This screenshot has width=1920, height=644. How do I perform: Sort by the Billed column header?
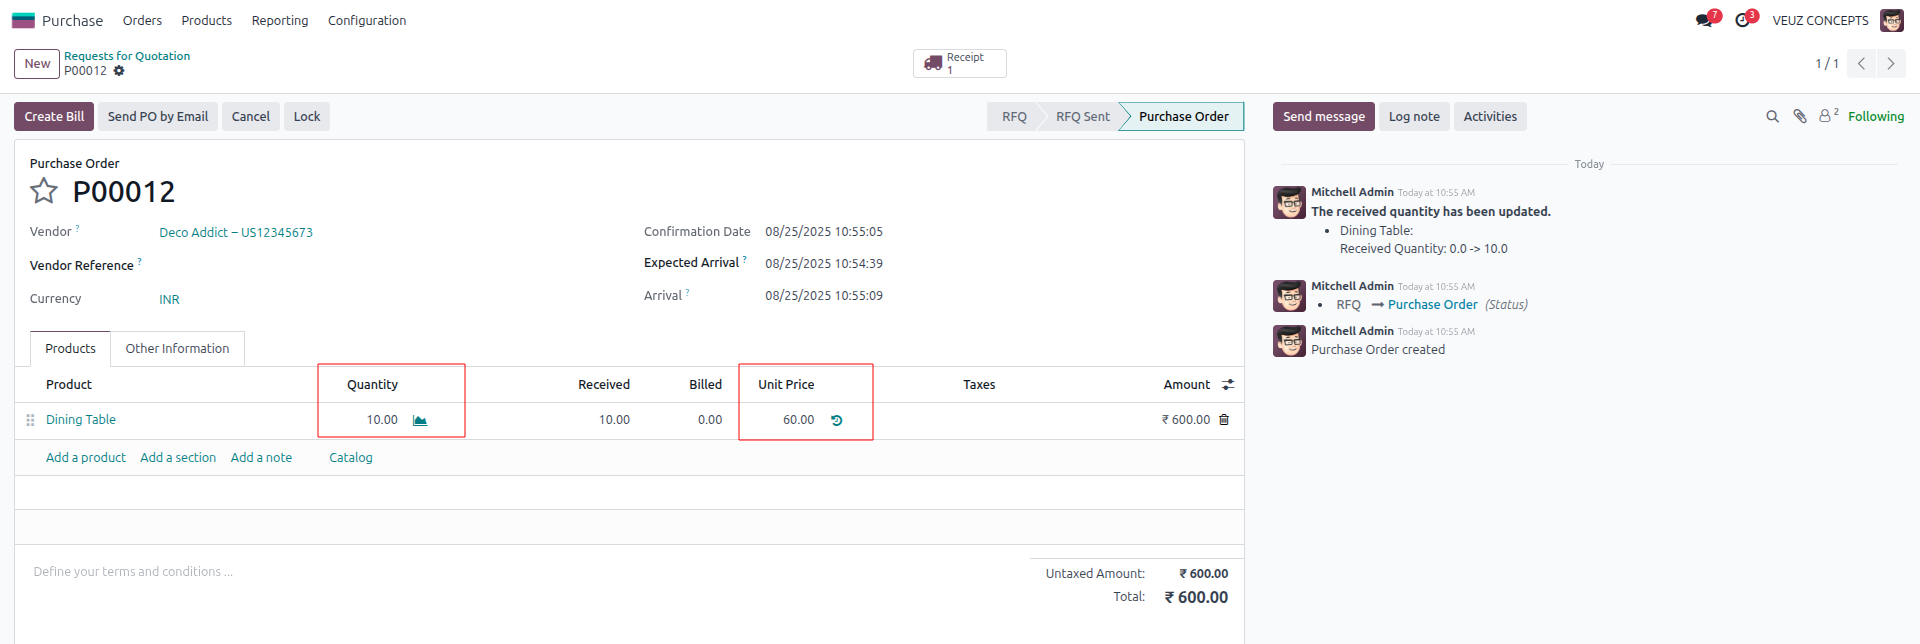[x=705, y=385]
